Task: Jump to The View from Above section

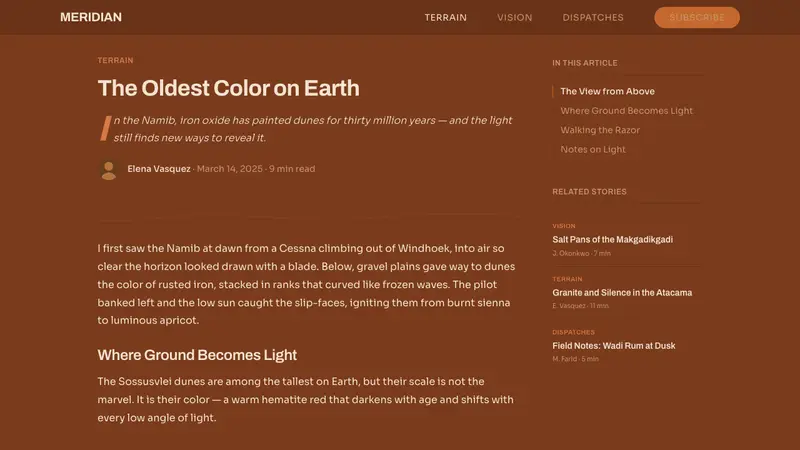Action: 607,91
